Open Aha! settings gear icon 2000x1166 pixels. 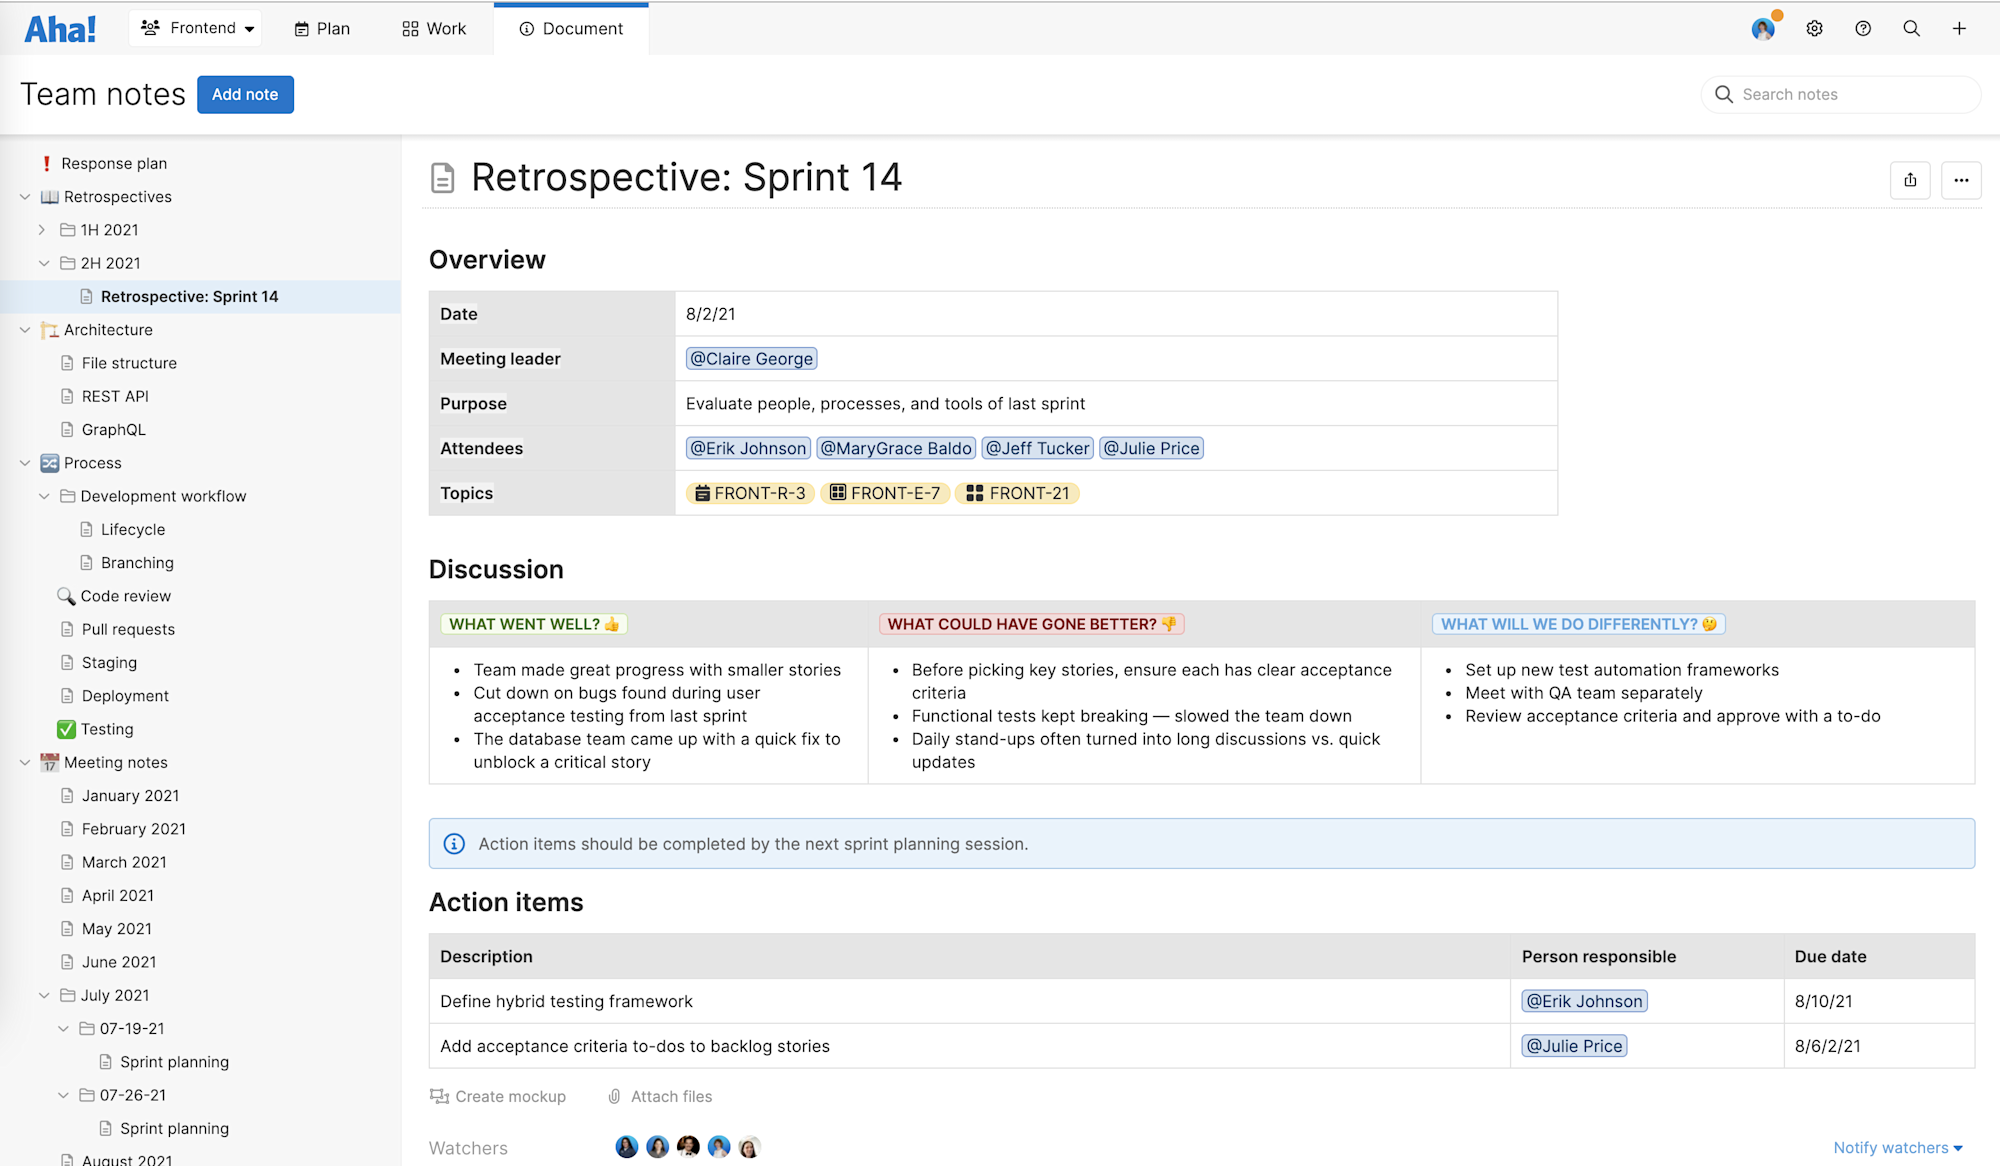[1814, 28]
